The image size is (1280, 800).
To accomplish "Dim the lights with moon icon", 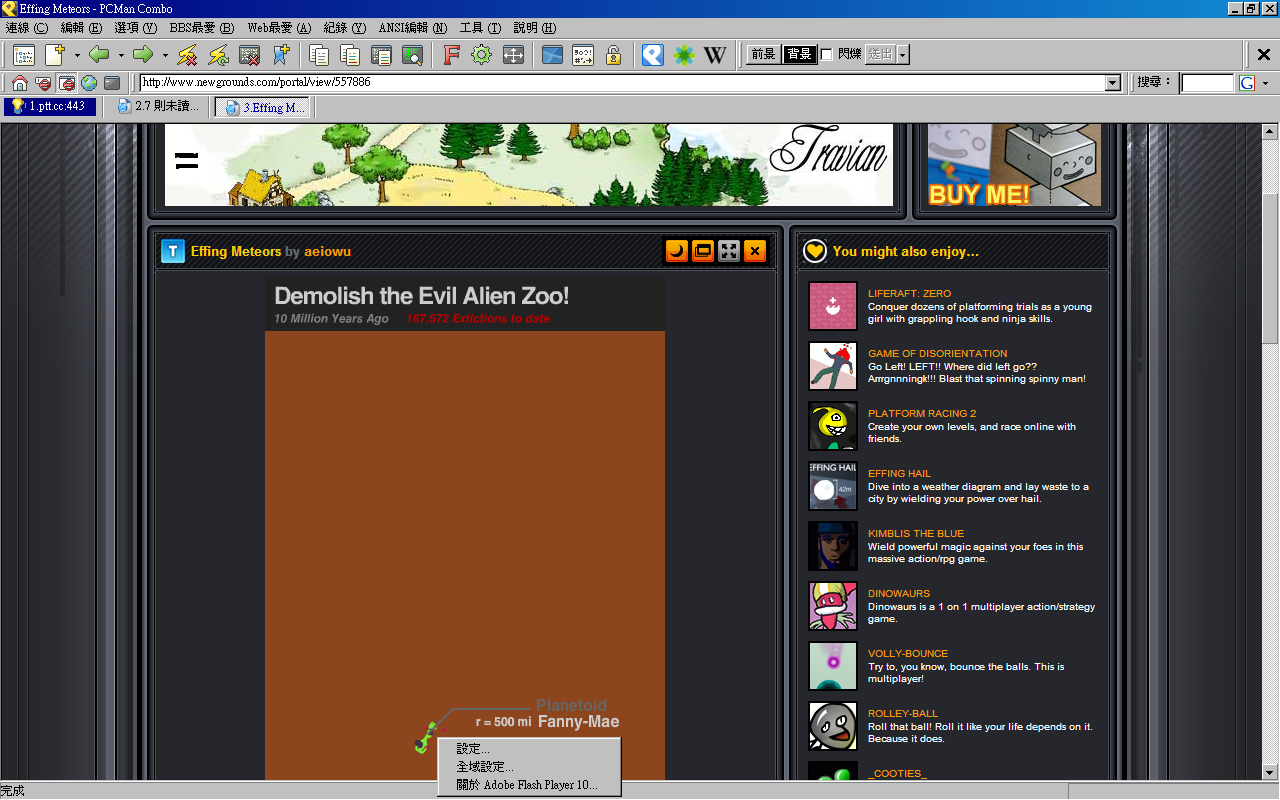I will (x=677, y=251).
